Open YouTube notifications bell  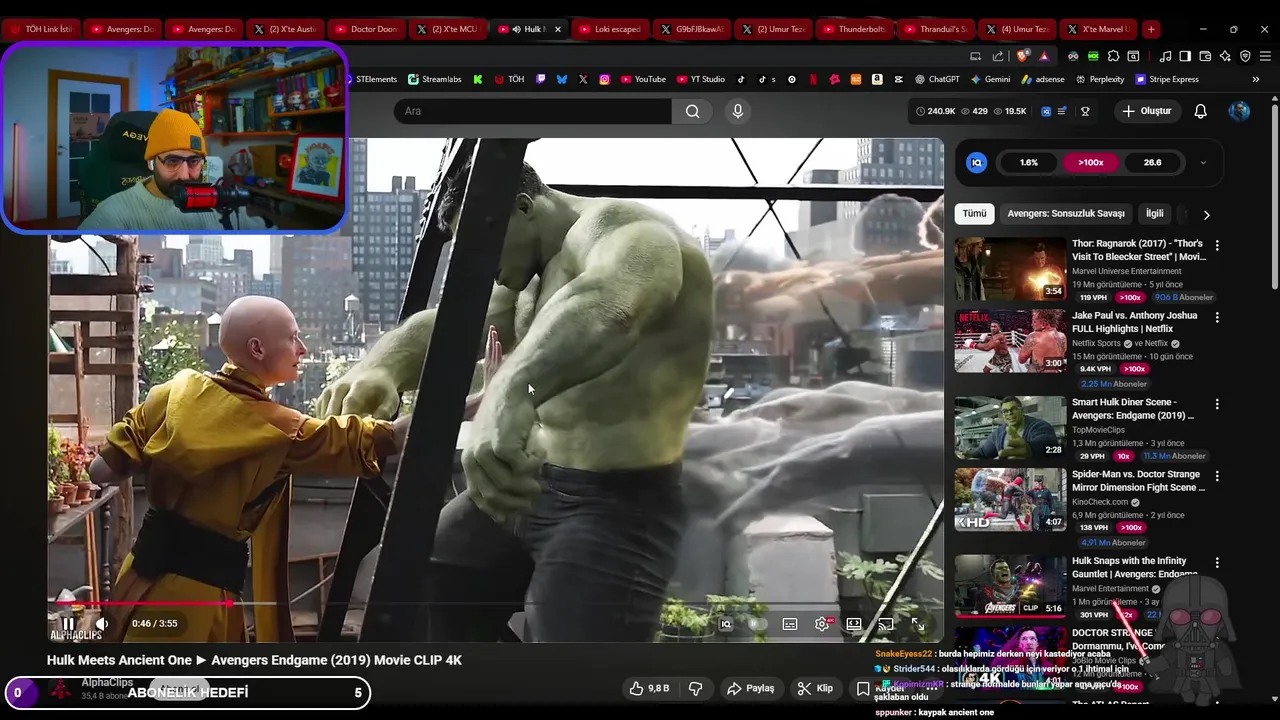coord(1201,111)
